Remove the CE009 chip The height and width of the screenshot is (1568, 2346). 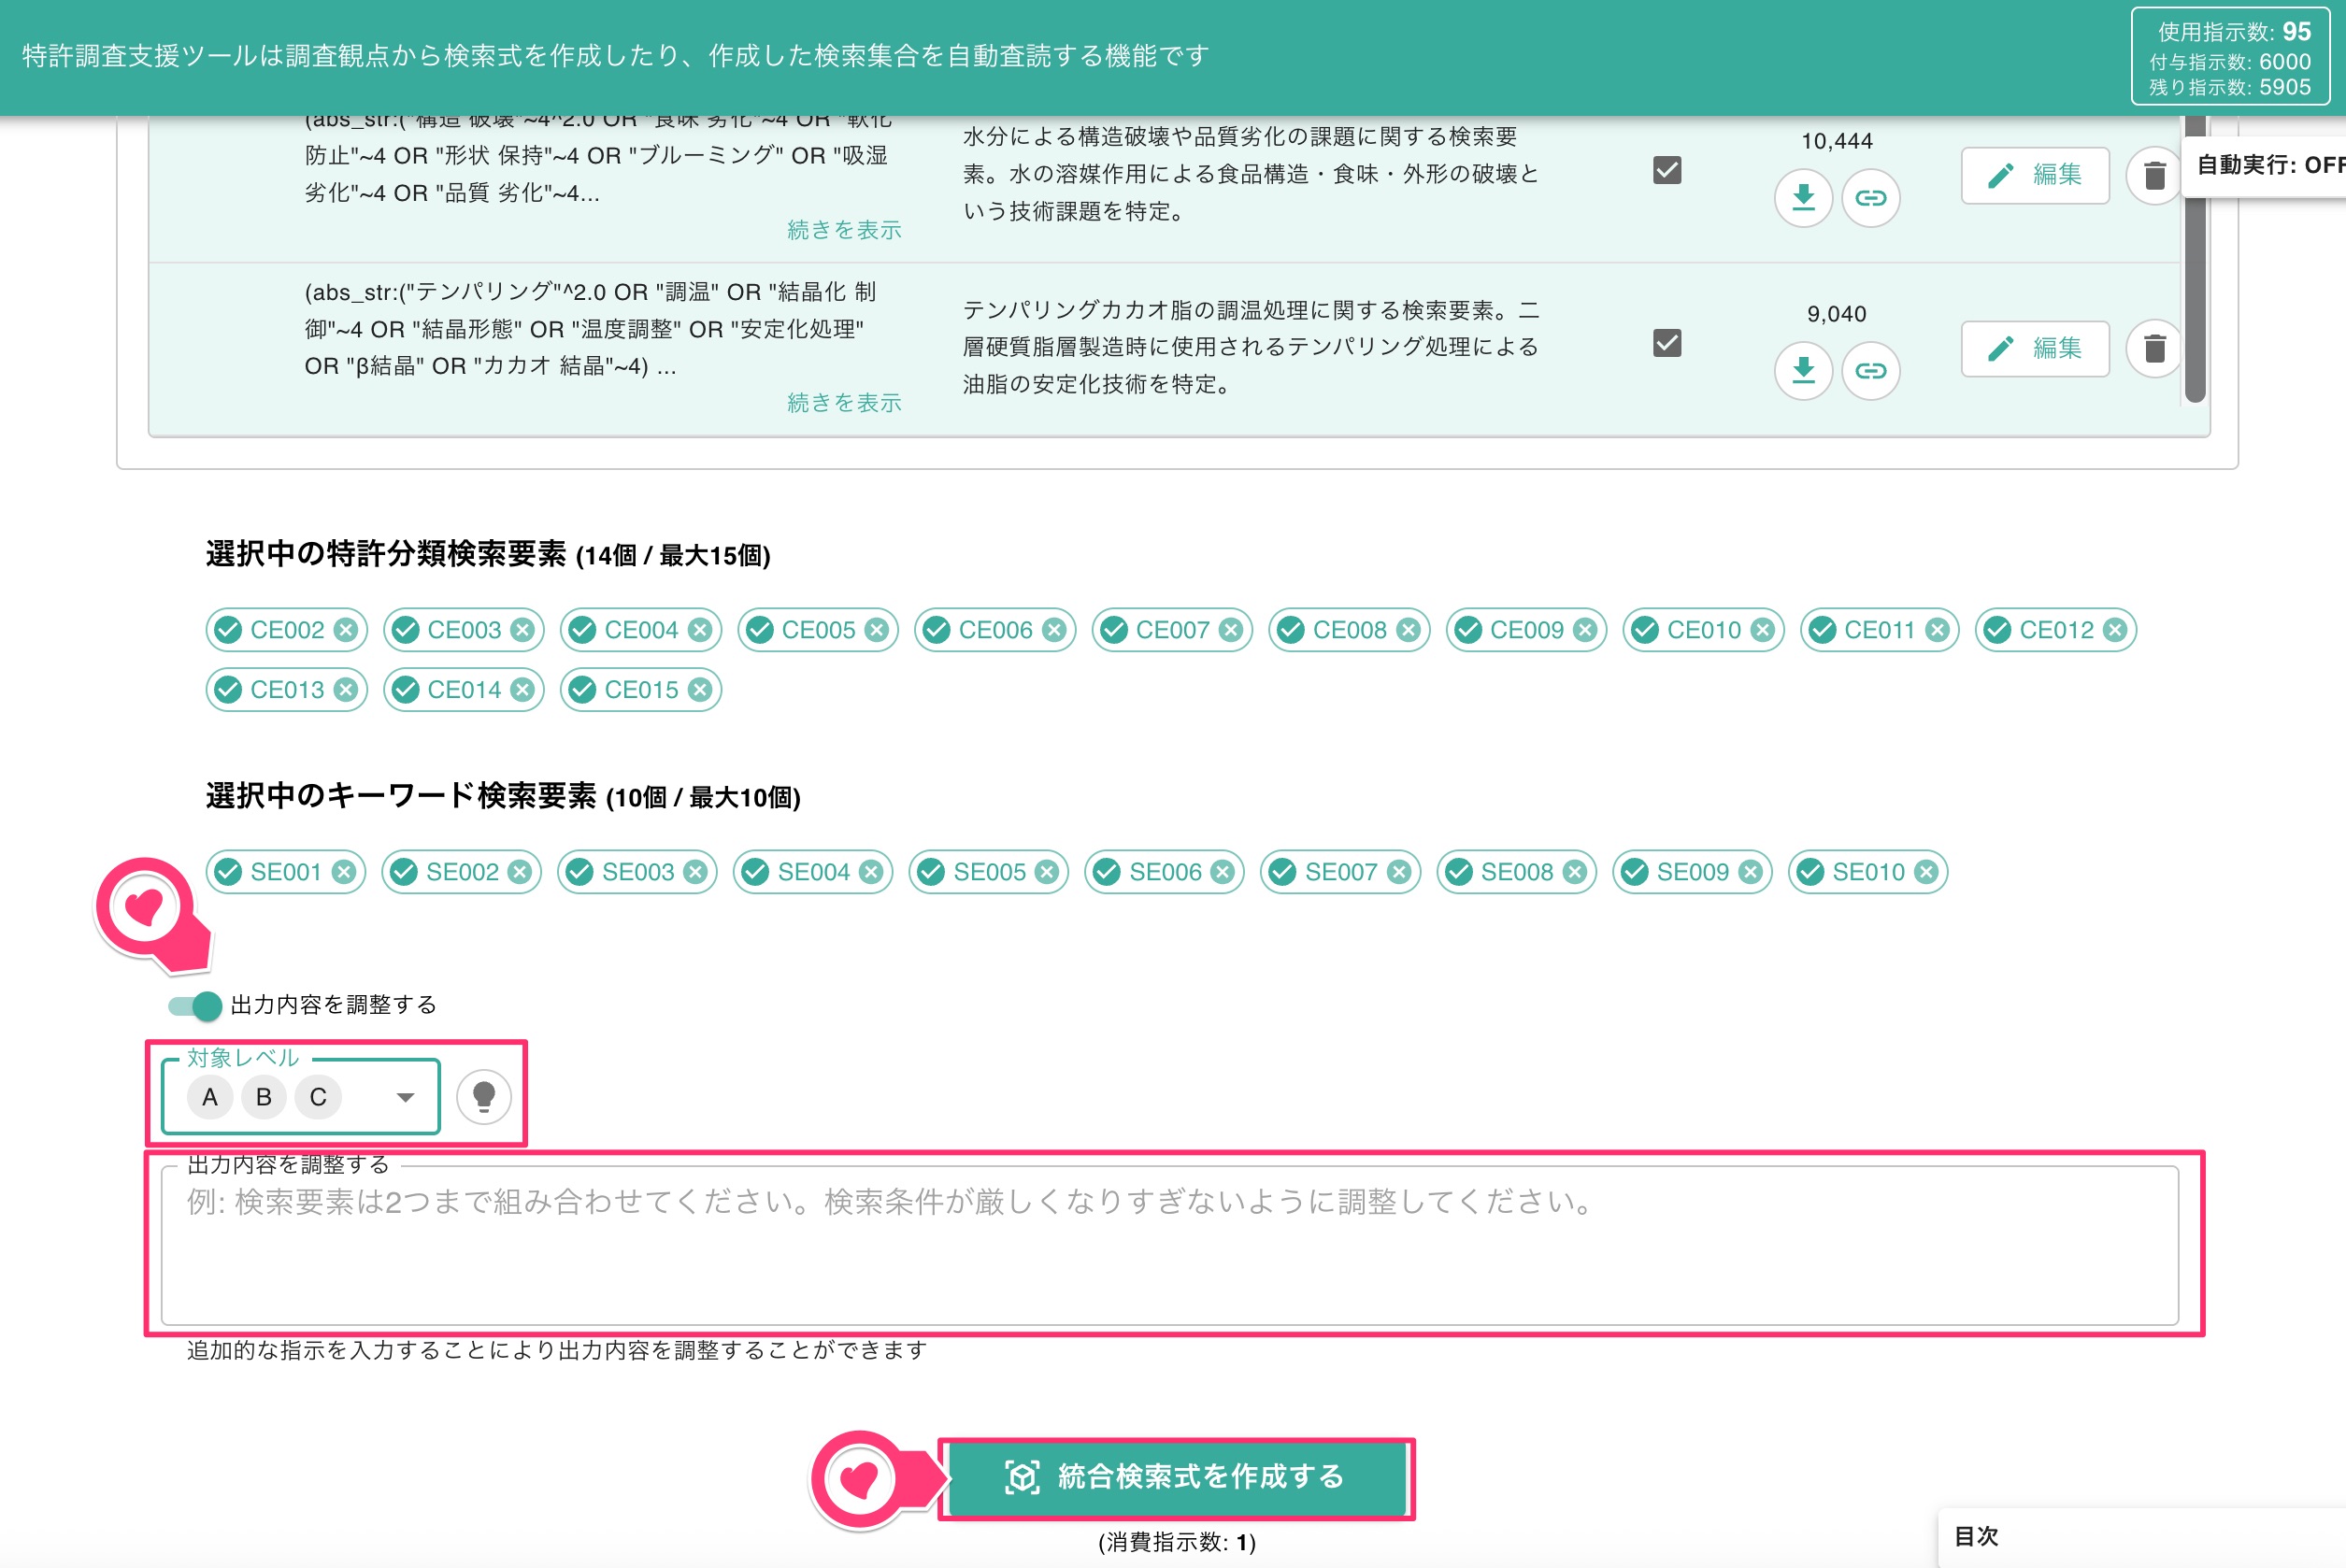pos(1585,630)
